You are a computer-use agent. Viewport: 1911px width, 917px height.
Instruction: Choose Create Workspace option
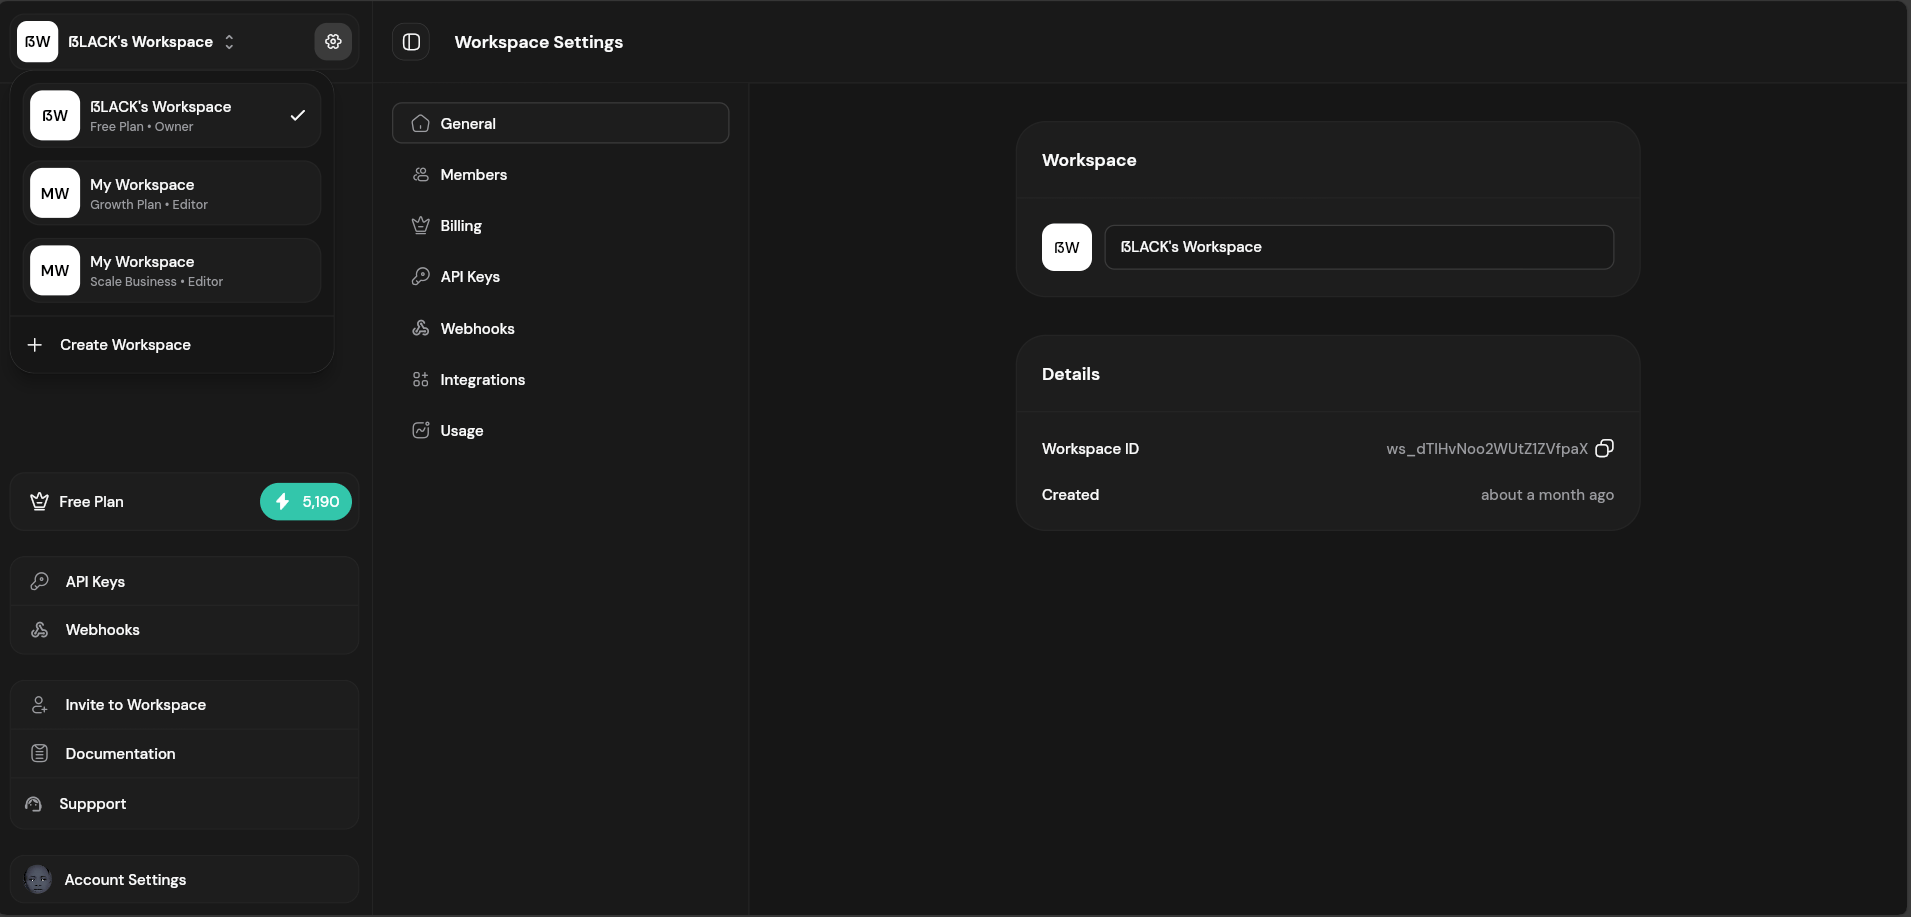pyautogui.click(x=172, y=345)
